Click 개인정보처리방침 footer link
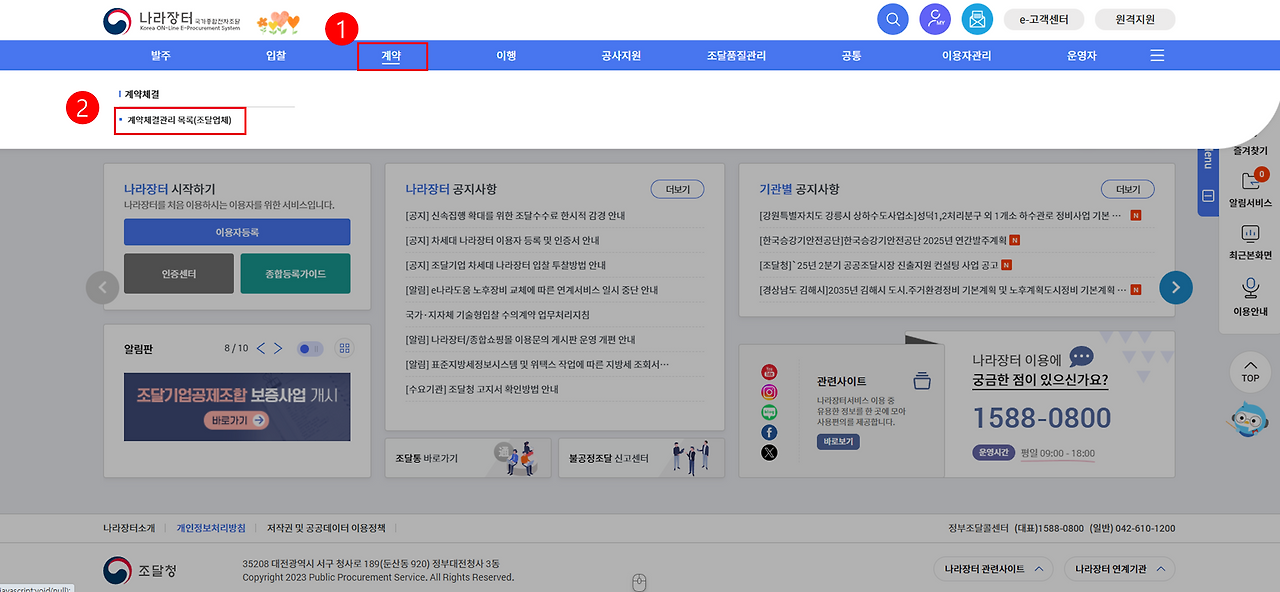The width and height of the screenshot is (1280, 592). 211,528
